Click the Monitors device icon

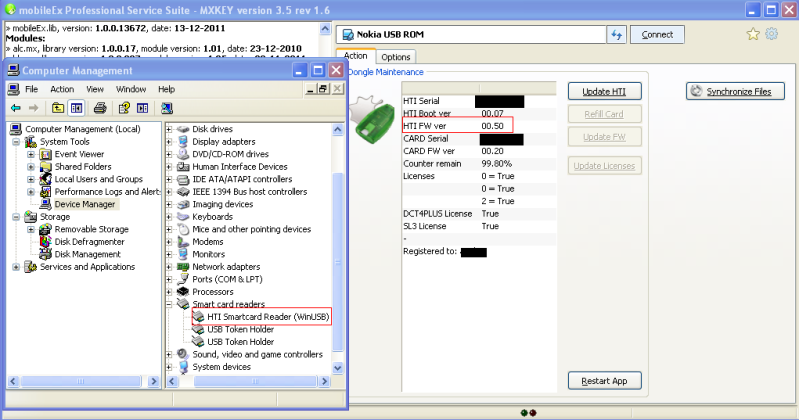(x=183, y=254)
